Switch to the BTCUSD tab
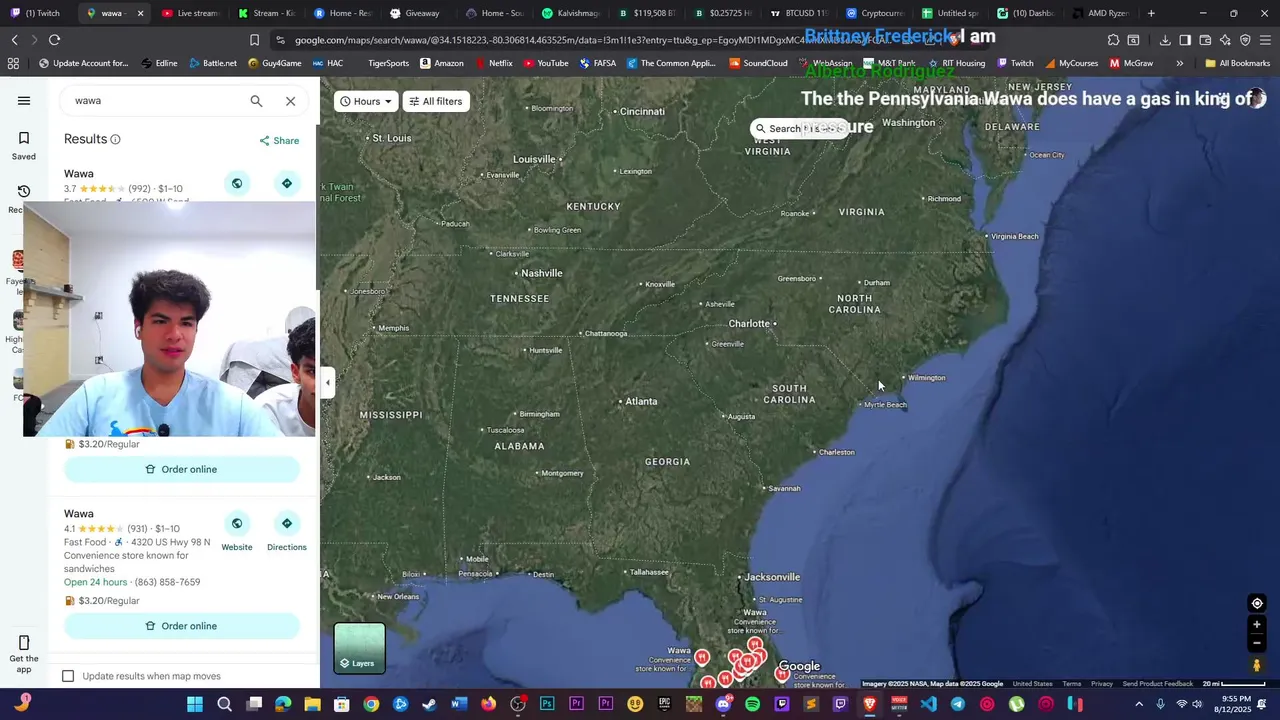This screenshot has width=1280, height=720. point(798,13)
